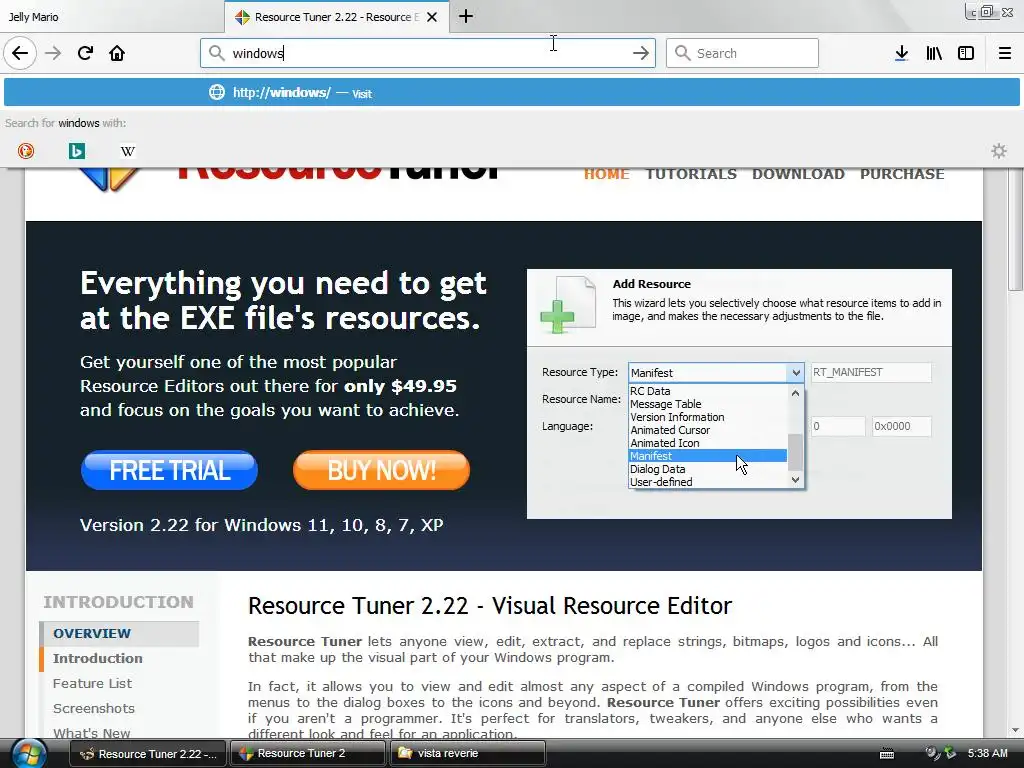Select Message Table in the list
This screenshot has width=1024, height=768.
pos(708,404)
